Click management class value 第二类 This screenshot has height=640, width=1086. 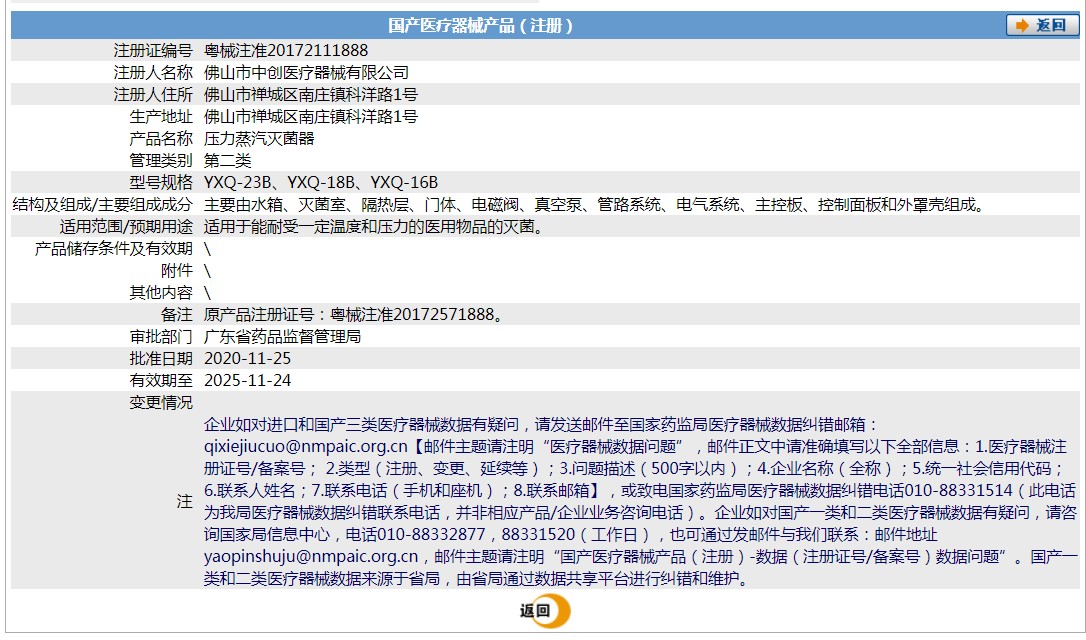click(227, 161)
